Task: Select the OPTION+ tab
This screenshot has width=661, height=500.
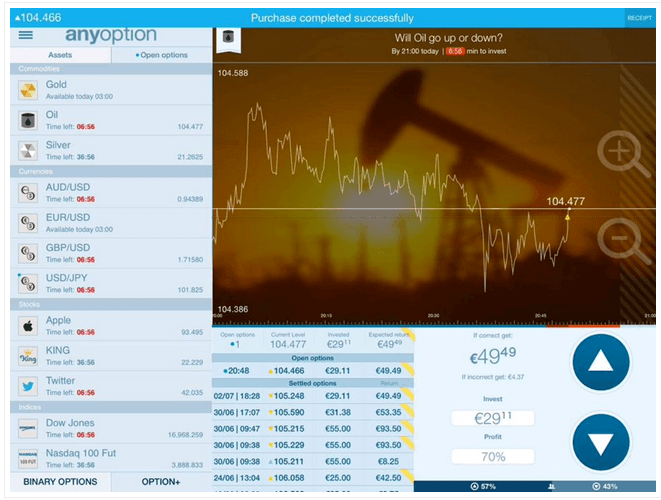Action: pos(161,482)
